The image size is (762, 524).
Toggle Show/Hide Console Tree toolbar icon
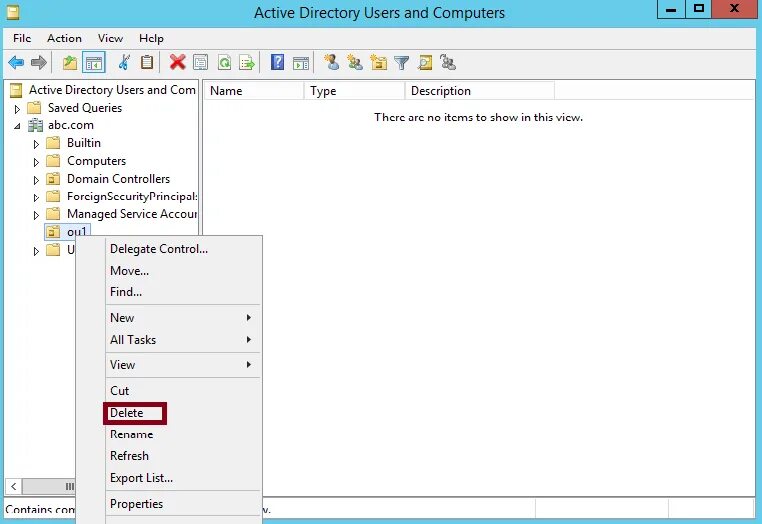93,63
